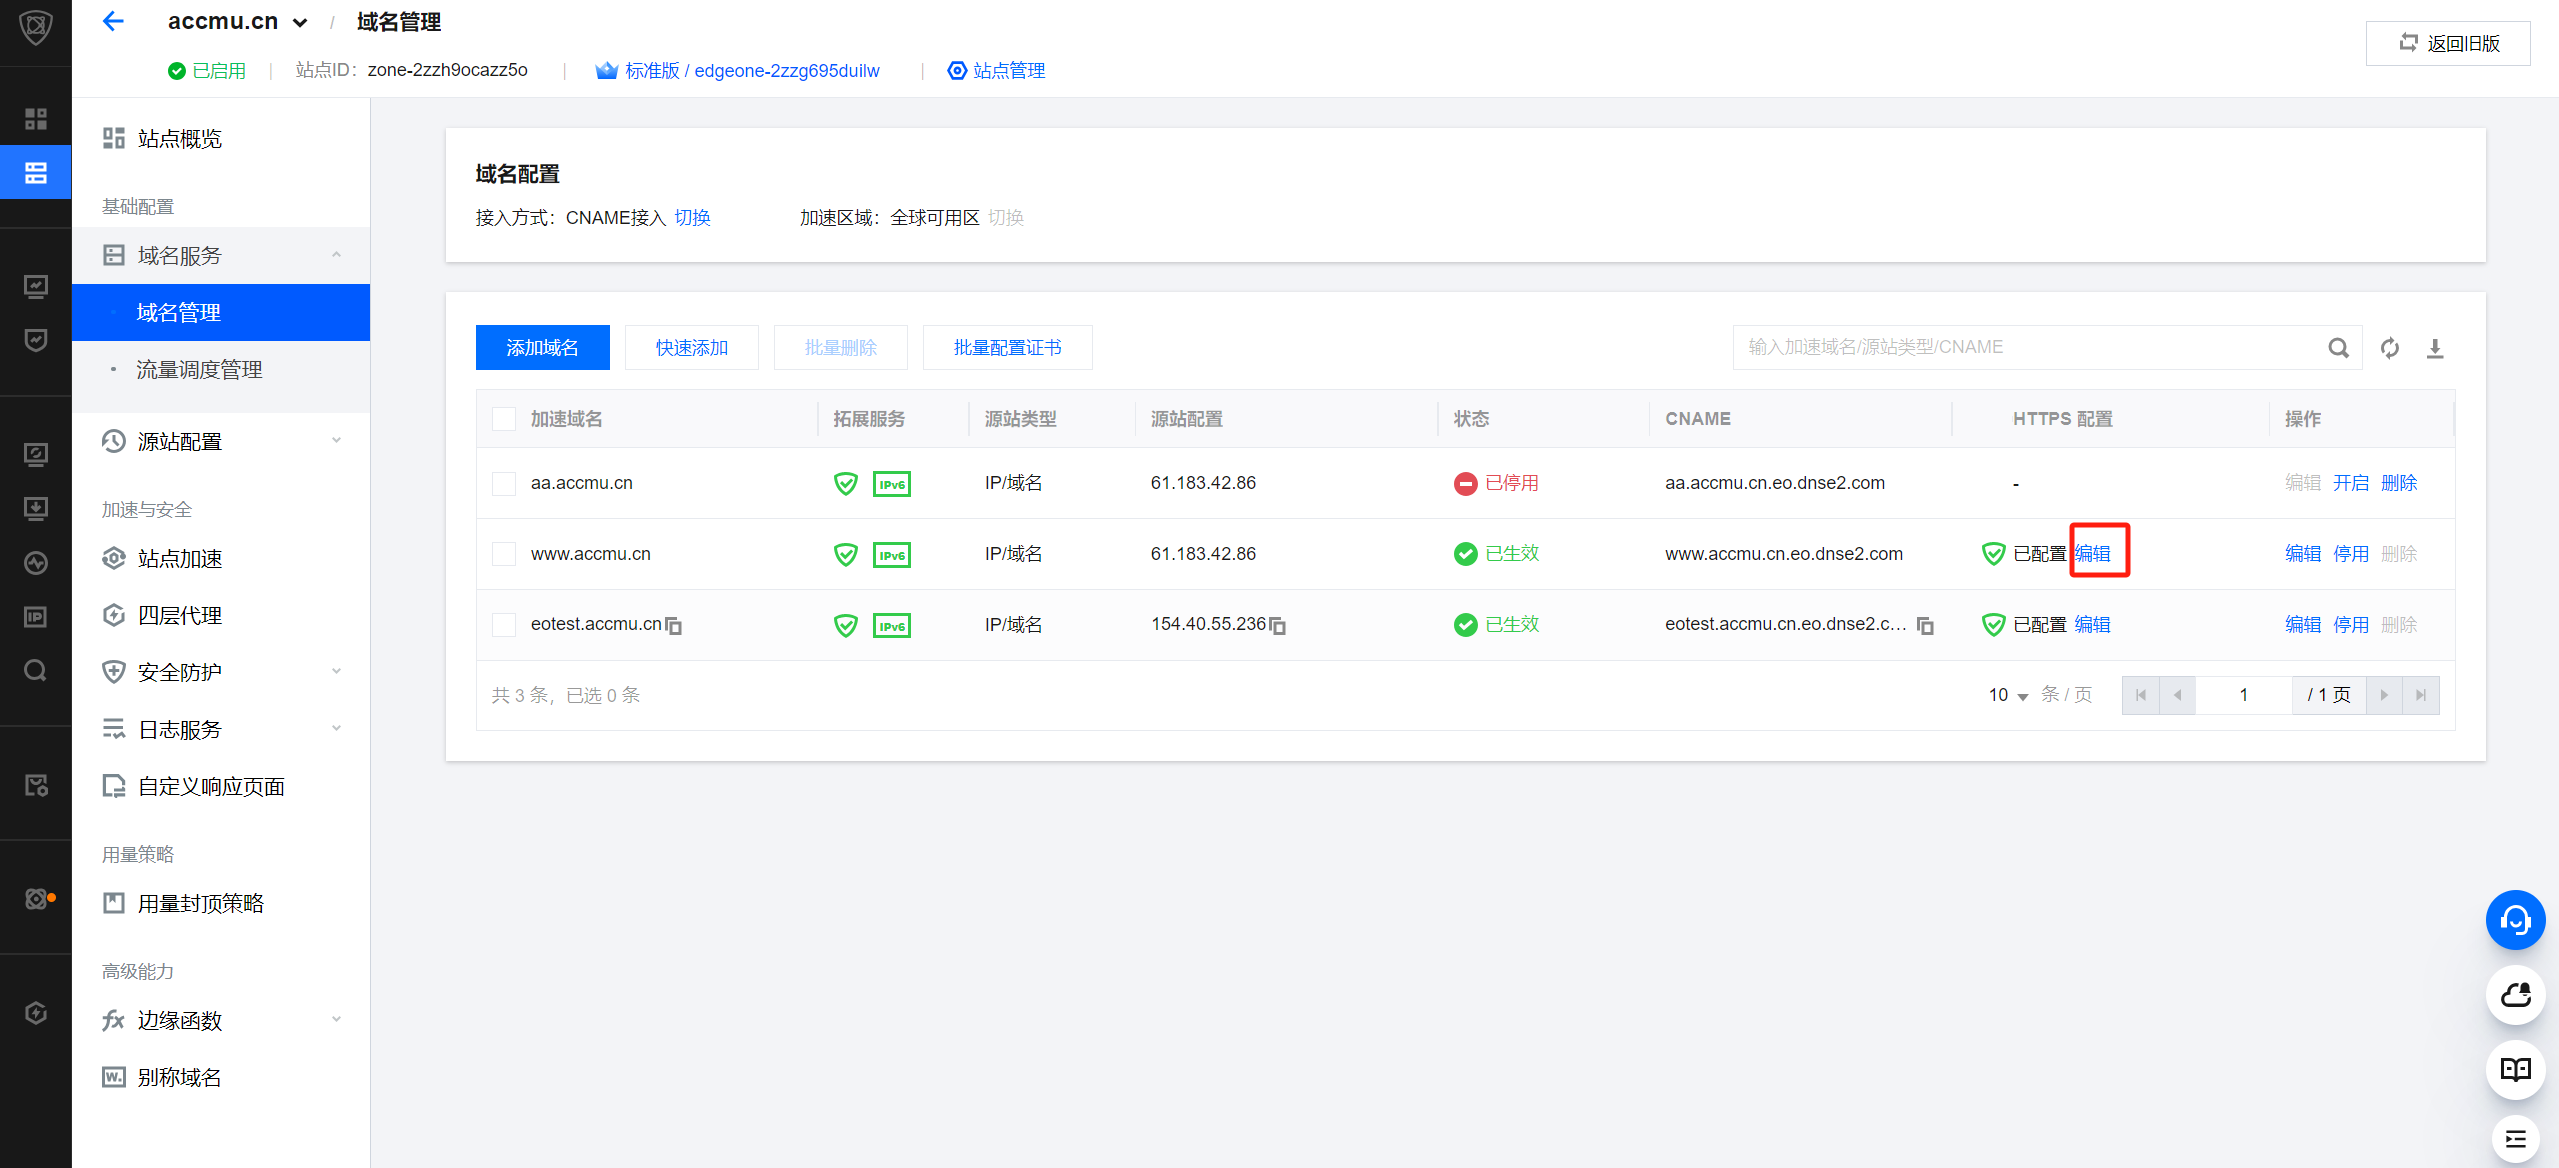This screenshot has width=2559, height=1168.
Task: Collapse the 域名服务 menu section
Action: click(336, 255)
